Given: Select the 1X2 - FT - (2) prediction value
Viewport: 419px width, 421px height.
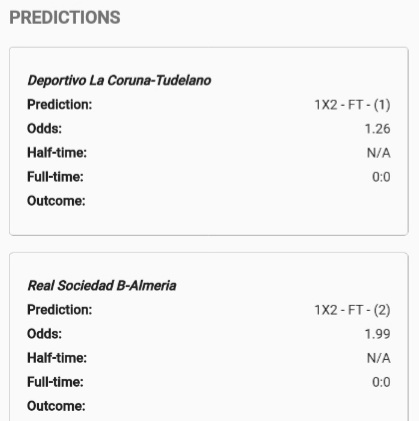Looking at the screenshot, I should 352,310.
